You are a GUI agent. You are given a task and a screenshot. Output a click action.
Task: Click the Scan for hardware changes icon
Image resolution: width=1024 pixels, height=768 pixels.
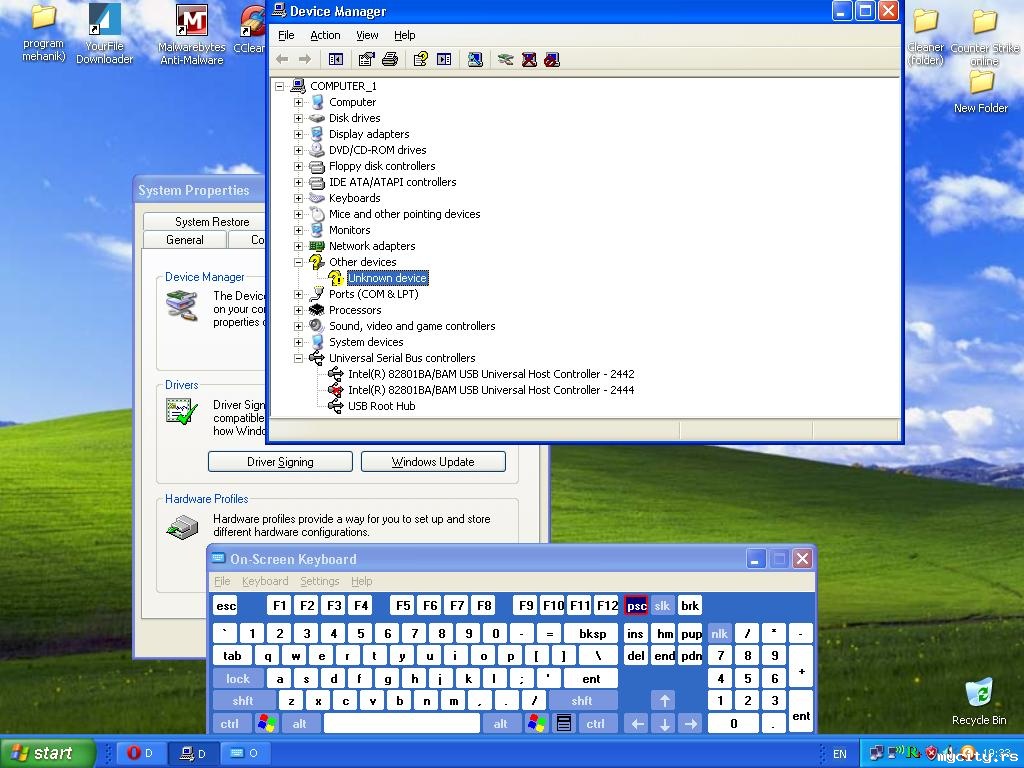[x=475, y=60]
